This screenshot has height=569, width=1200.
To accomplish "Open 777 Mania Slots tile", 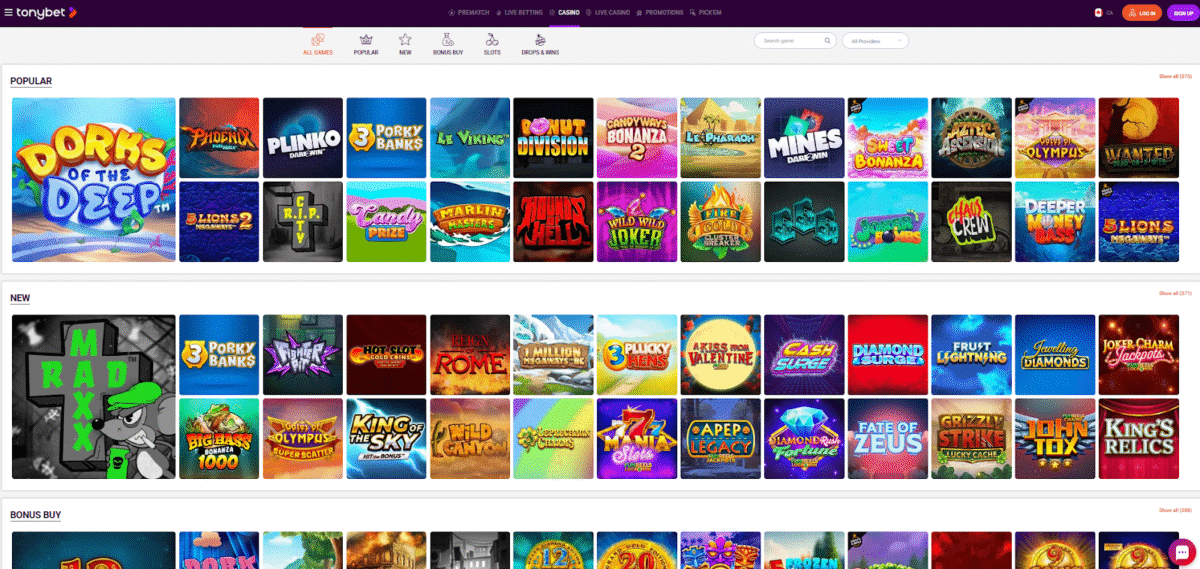I will tap(637, 439).
